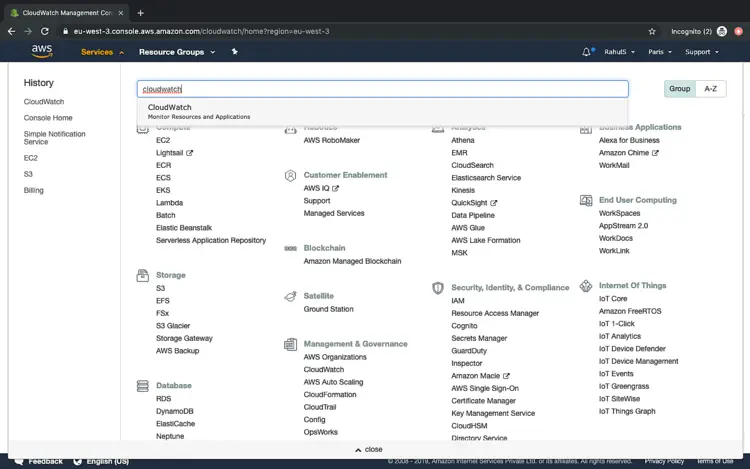Bookmark page with the star icon
The width and height of the screenshot is (750, 469).
click(x=651, y=32)
